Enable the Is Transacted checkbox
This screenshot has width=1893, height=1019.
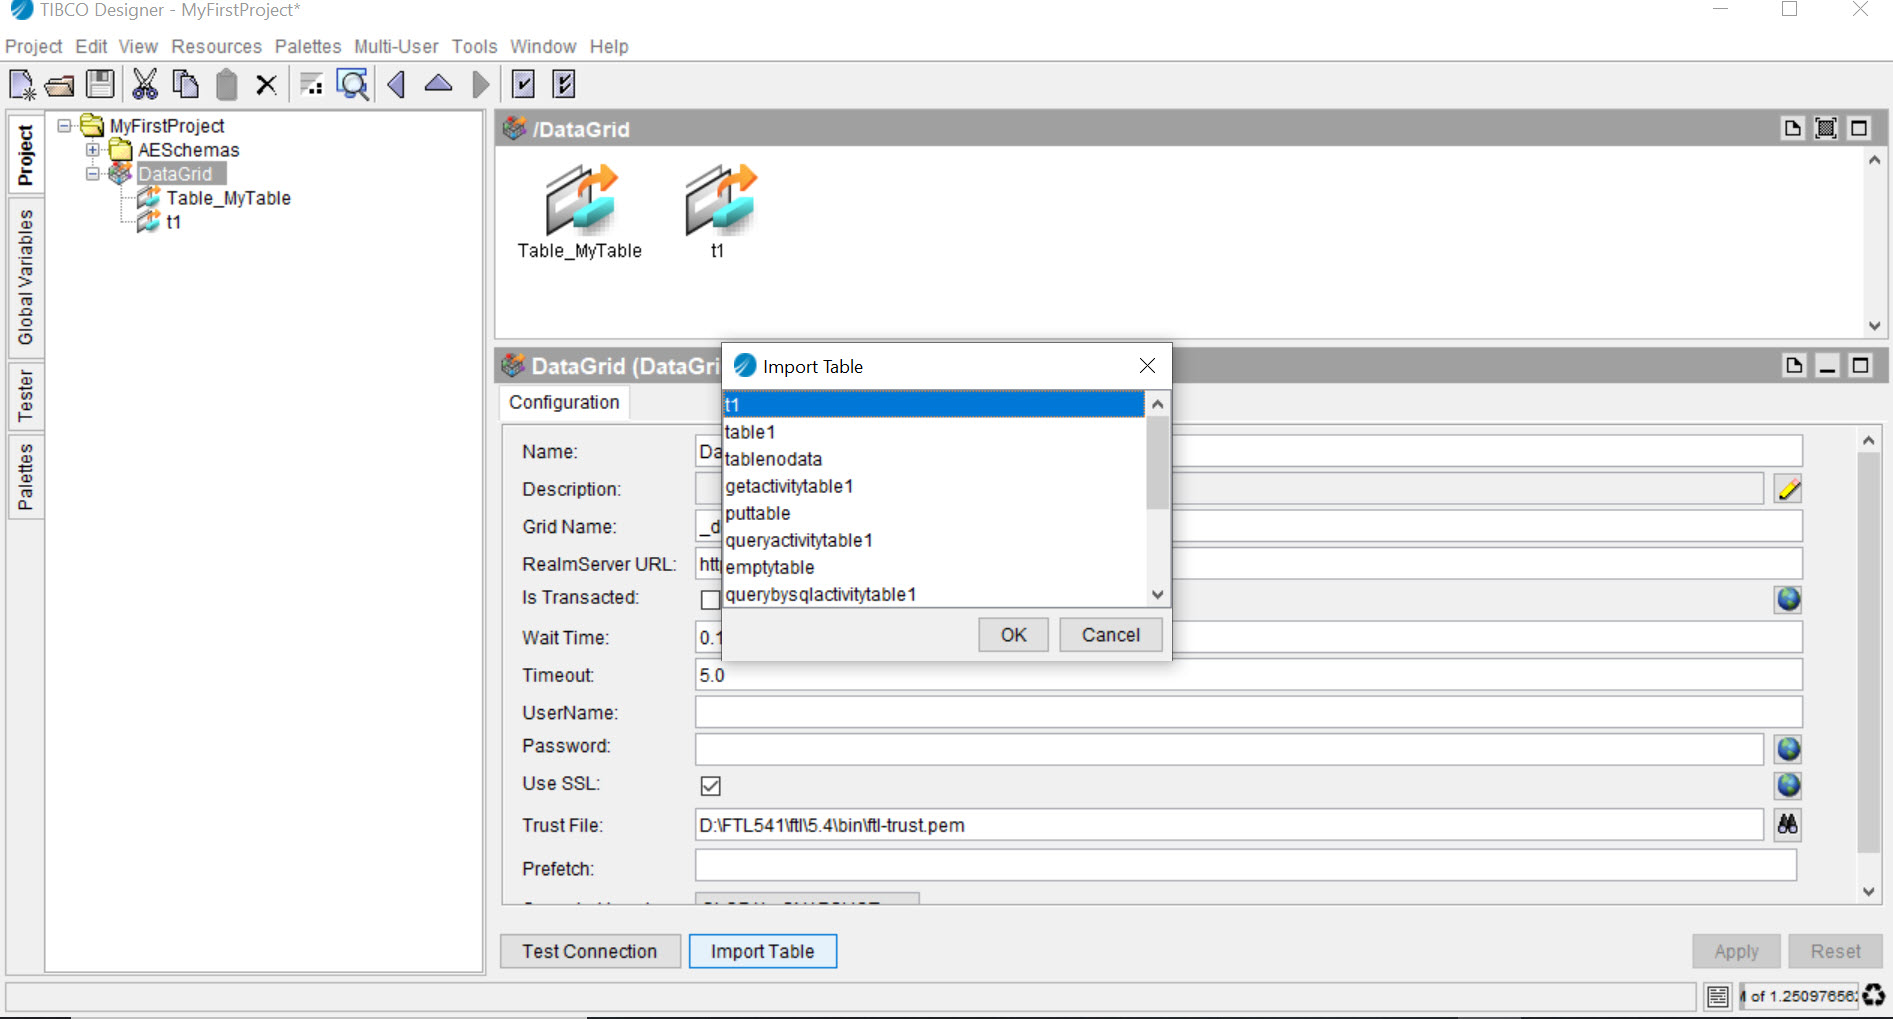pos(710,599)
